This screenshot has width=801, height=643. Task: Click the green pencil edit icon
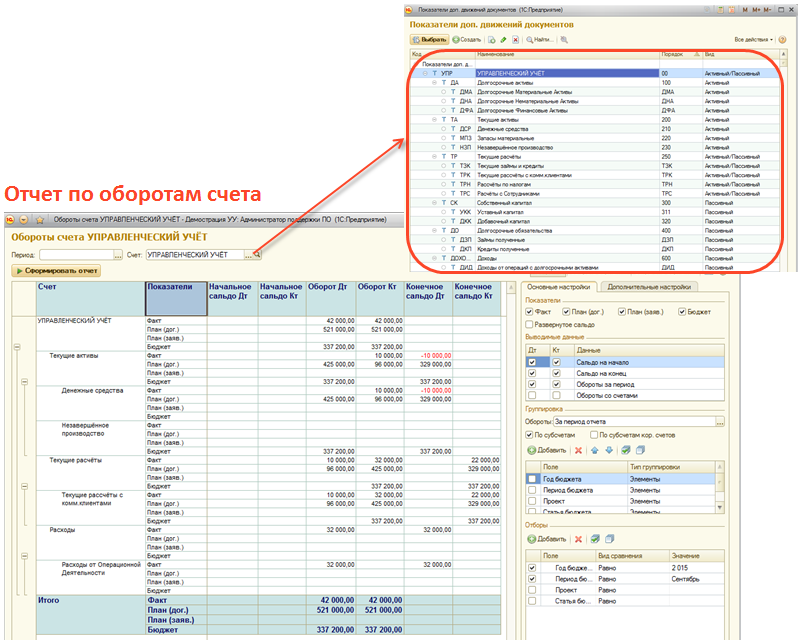(505, 40)
